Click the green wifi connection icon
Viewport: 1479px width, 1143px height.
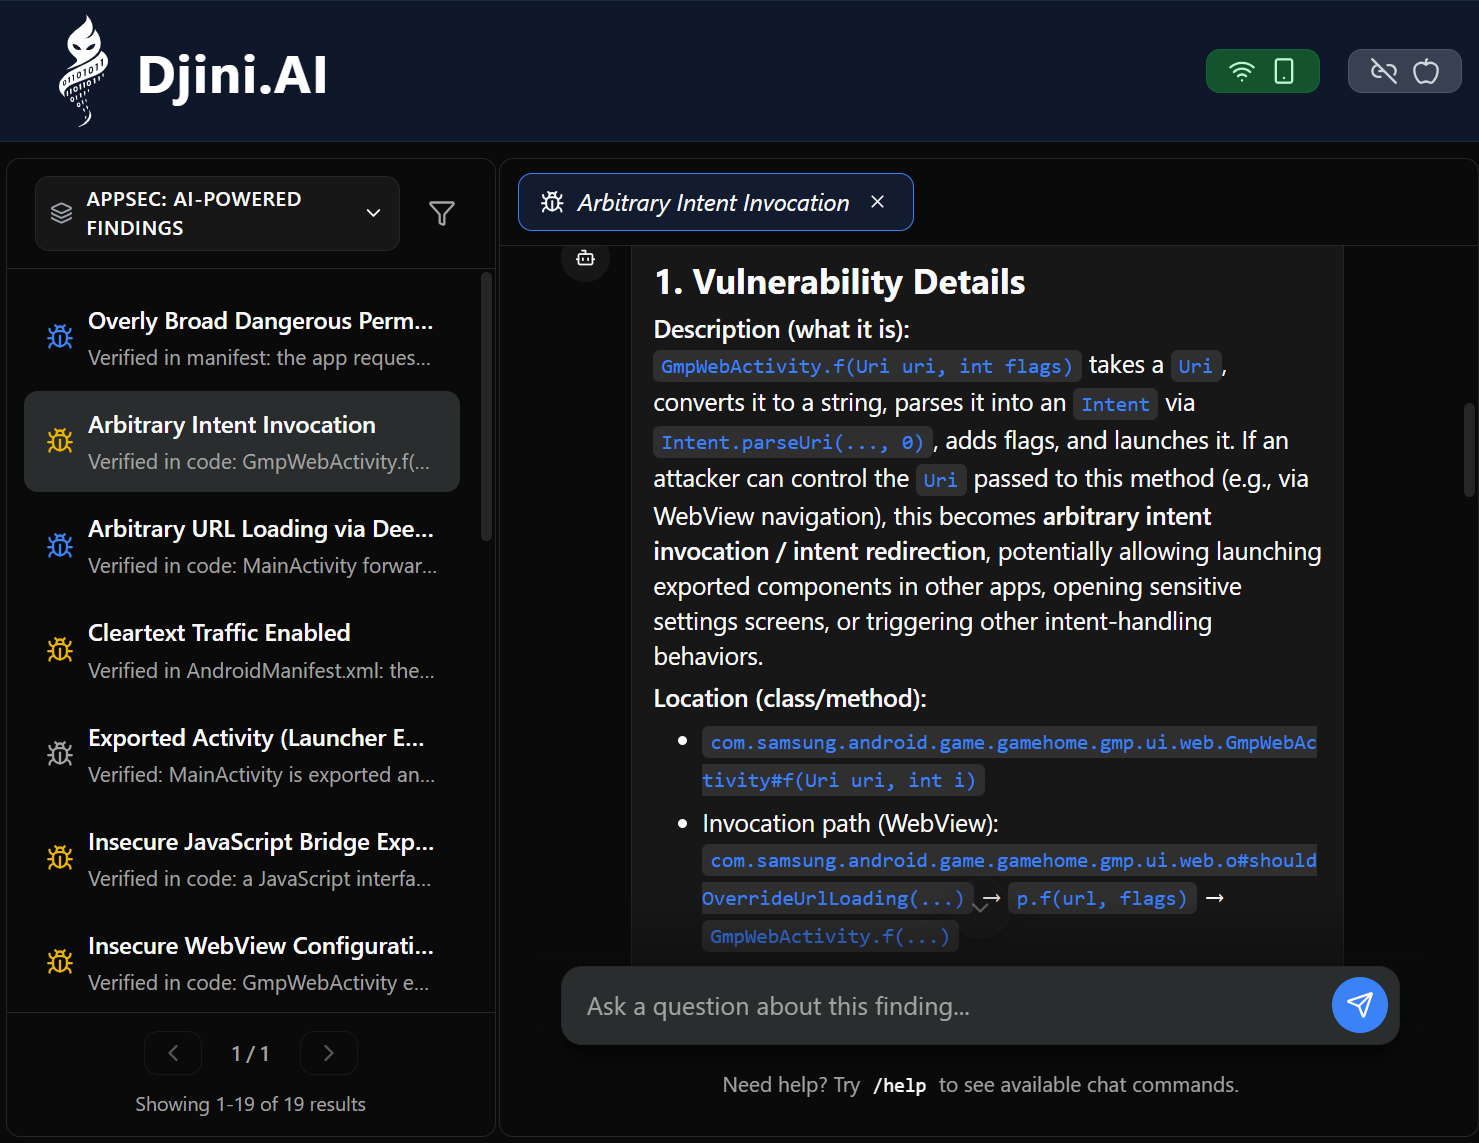coord(1241,71)
